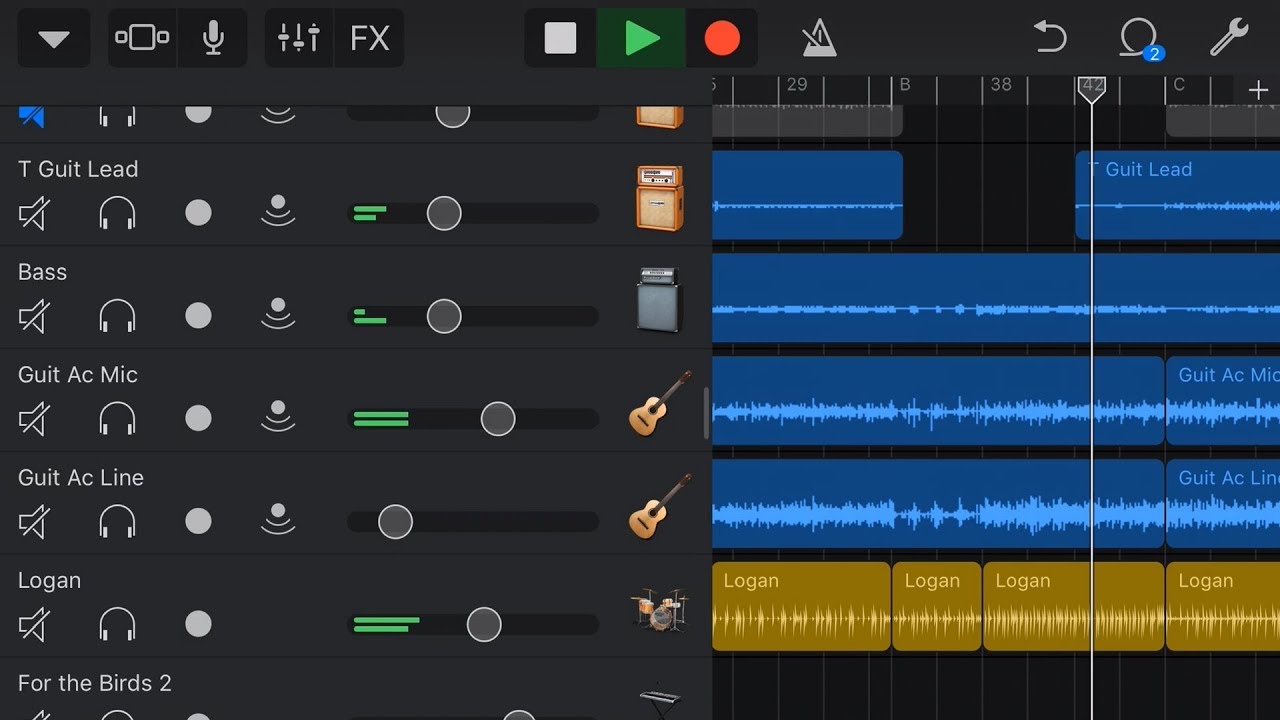1280x720 pixels.
Task: Mute the Bass track
Action: pos(33,316)
